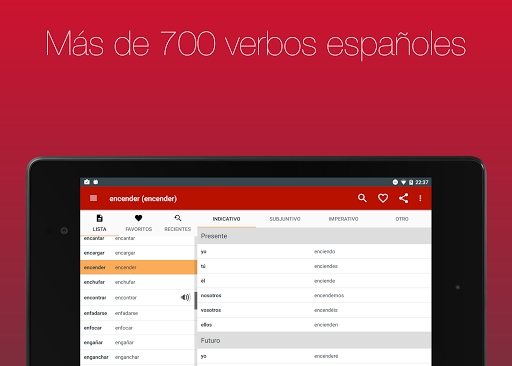Screen dimensions: 512x366
Task: Select the highlighted encender list row
Action: 138,267
